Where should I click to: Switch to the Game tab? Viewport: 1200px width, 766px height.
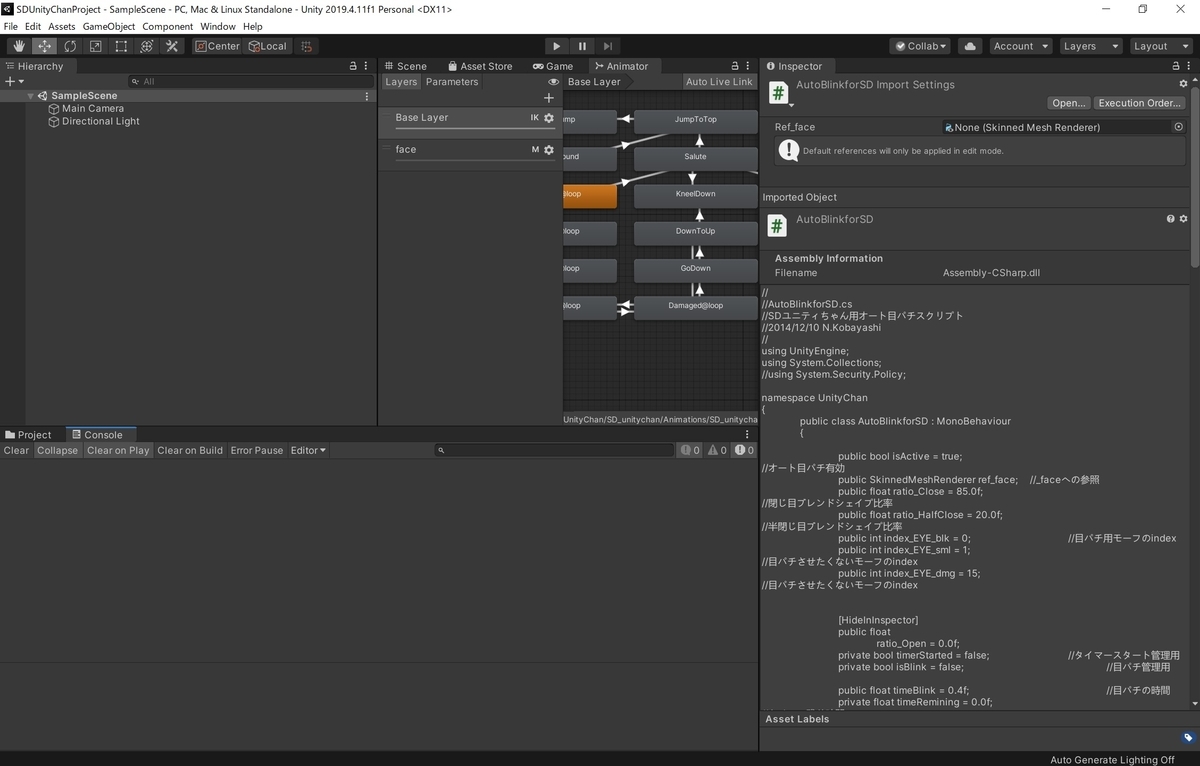(553, 66)
